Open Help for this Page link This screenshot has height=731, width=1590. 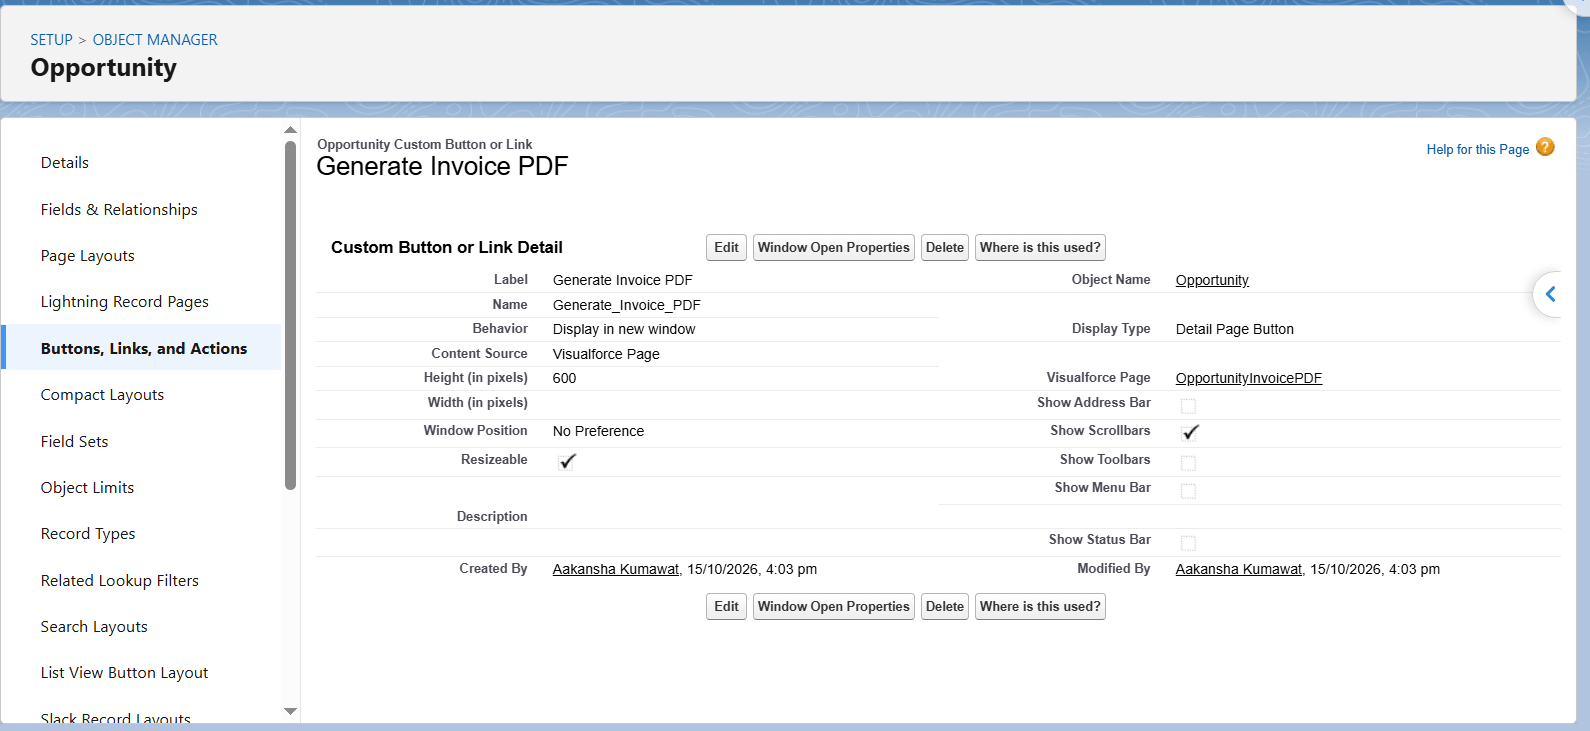pyautogui.click(x=1478, y=149)
